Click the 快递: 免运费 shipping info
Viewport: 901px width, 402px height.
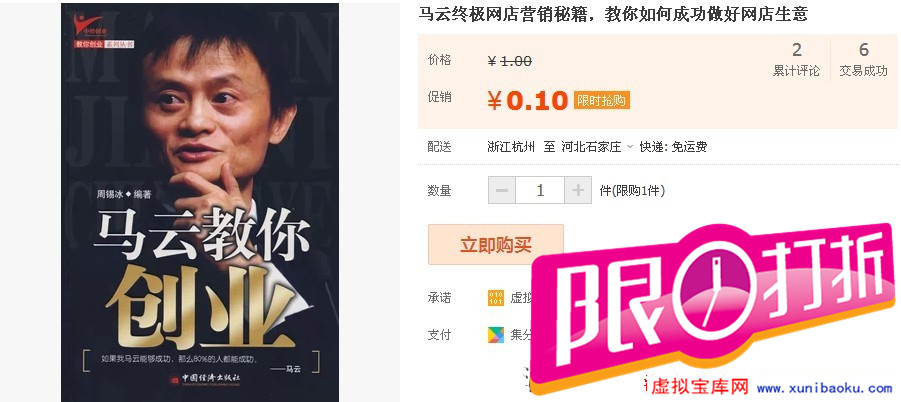tap(673, 146)
